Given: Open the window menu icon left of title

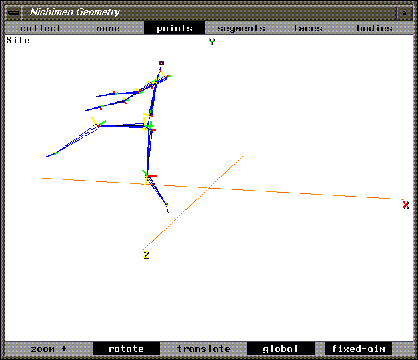Looking at the screenshot, I should 13,13.
